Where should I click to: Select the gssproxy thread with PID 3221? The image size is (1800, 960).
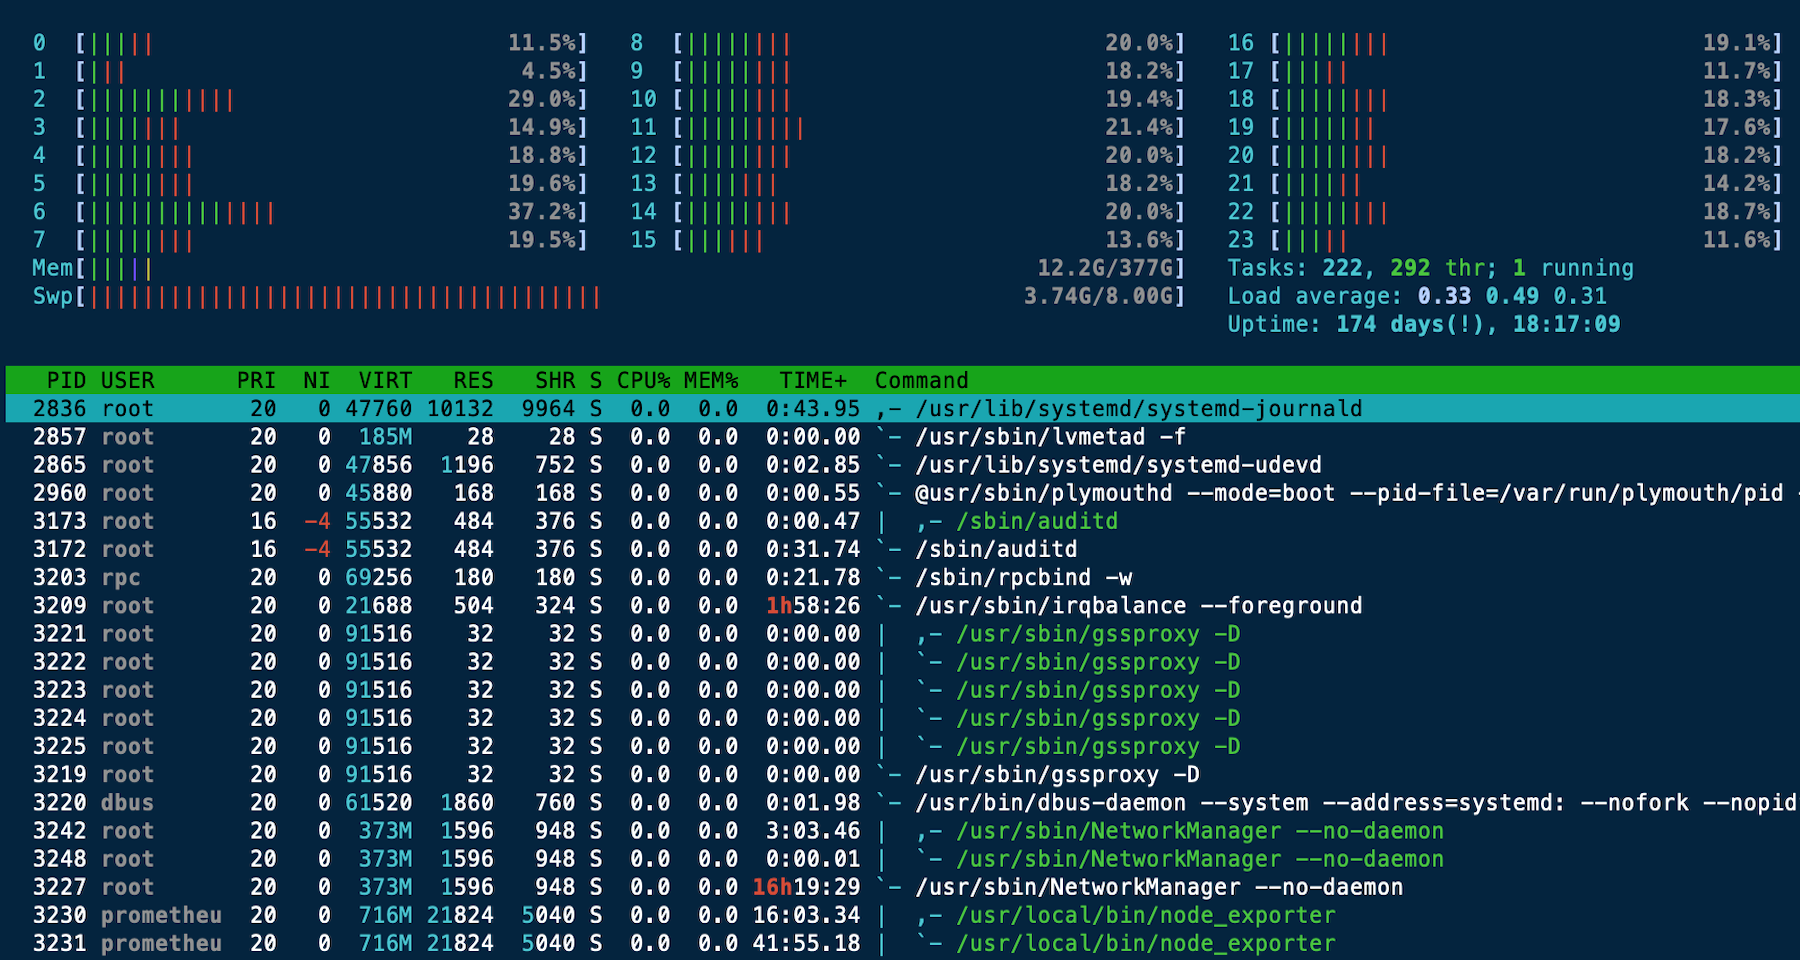[x=902, y=633]
